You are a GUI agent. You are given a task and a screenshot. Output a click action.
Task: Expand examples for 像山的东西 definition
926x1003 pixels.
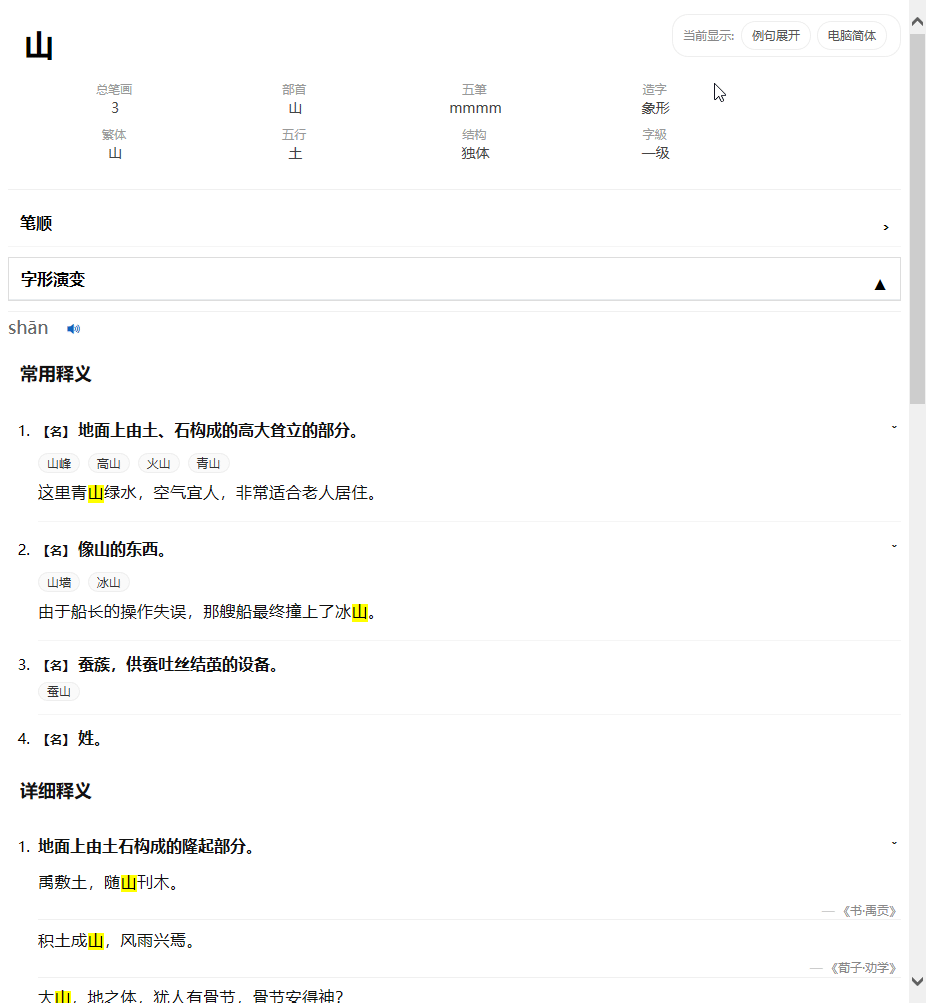893,545
